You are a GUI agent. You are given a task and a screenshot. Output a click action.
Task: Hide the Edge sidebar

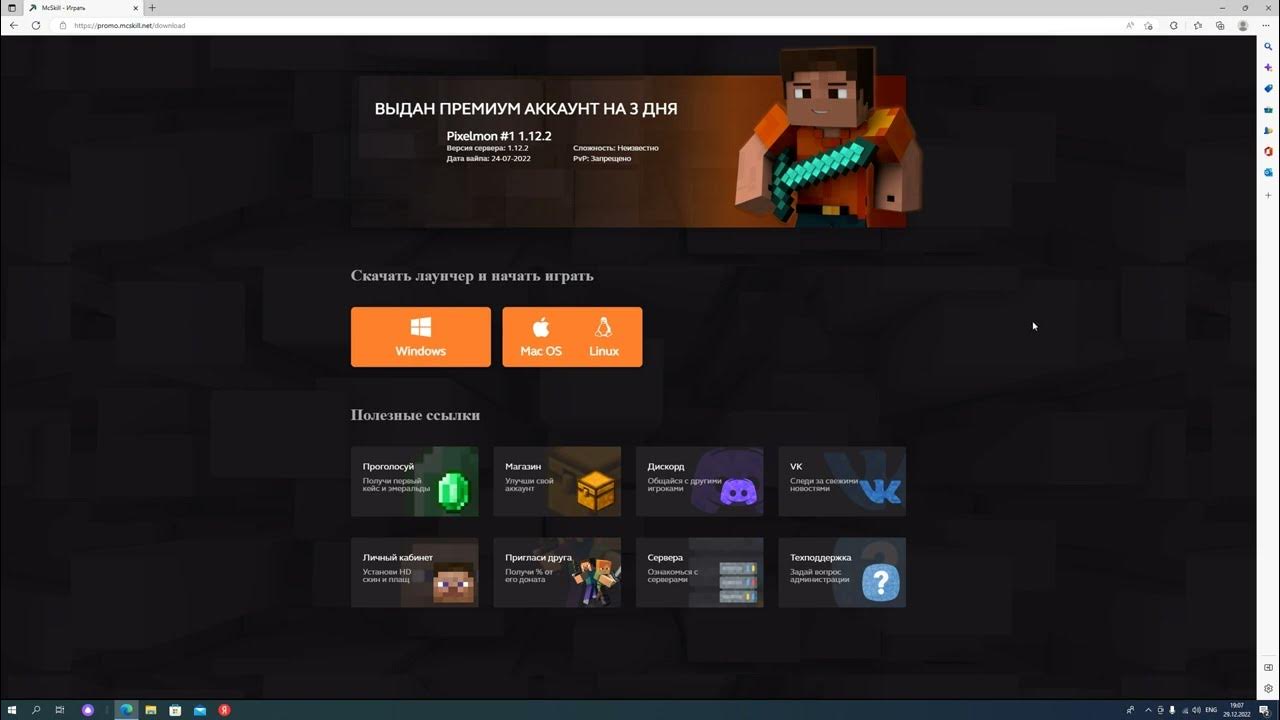pos(1268,667)
